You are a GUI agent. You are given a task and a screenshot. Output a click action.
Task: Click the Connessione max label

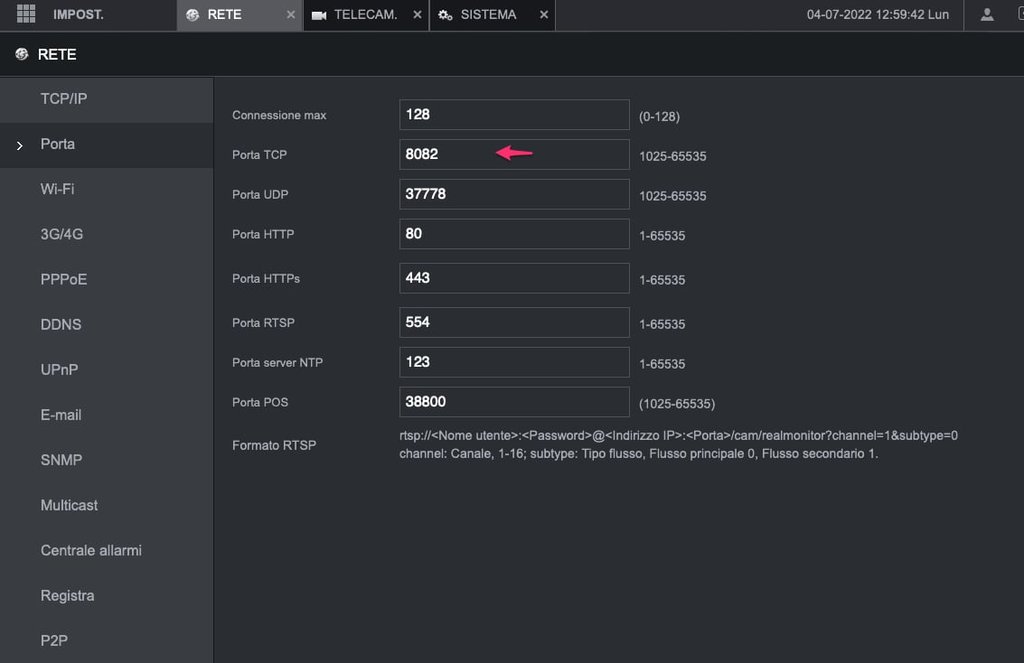pos(279,116)
